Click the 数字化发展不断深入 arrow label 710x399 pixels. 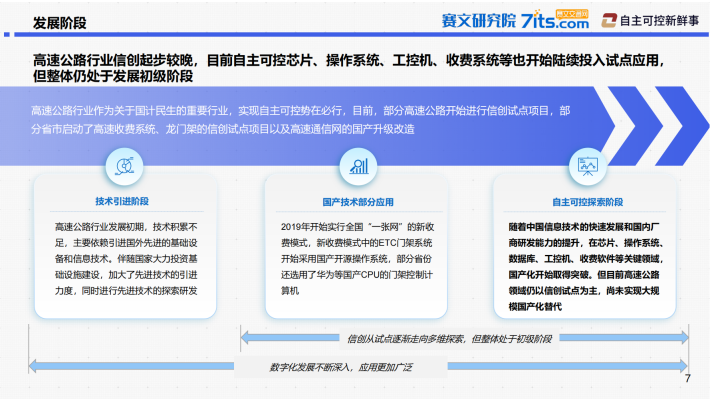[x=341, y=367]
